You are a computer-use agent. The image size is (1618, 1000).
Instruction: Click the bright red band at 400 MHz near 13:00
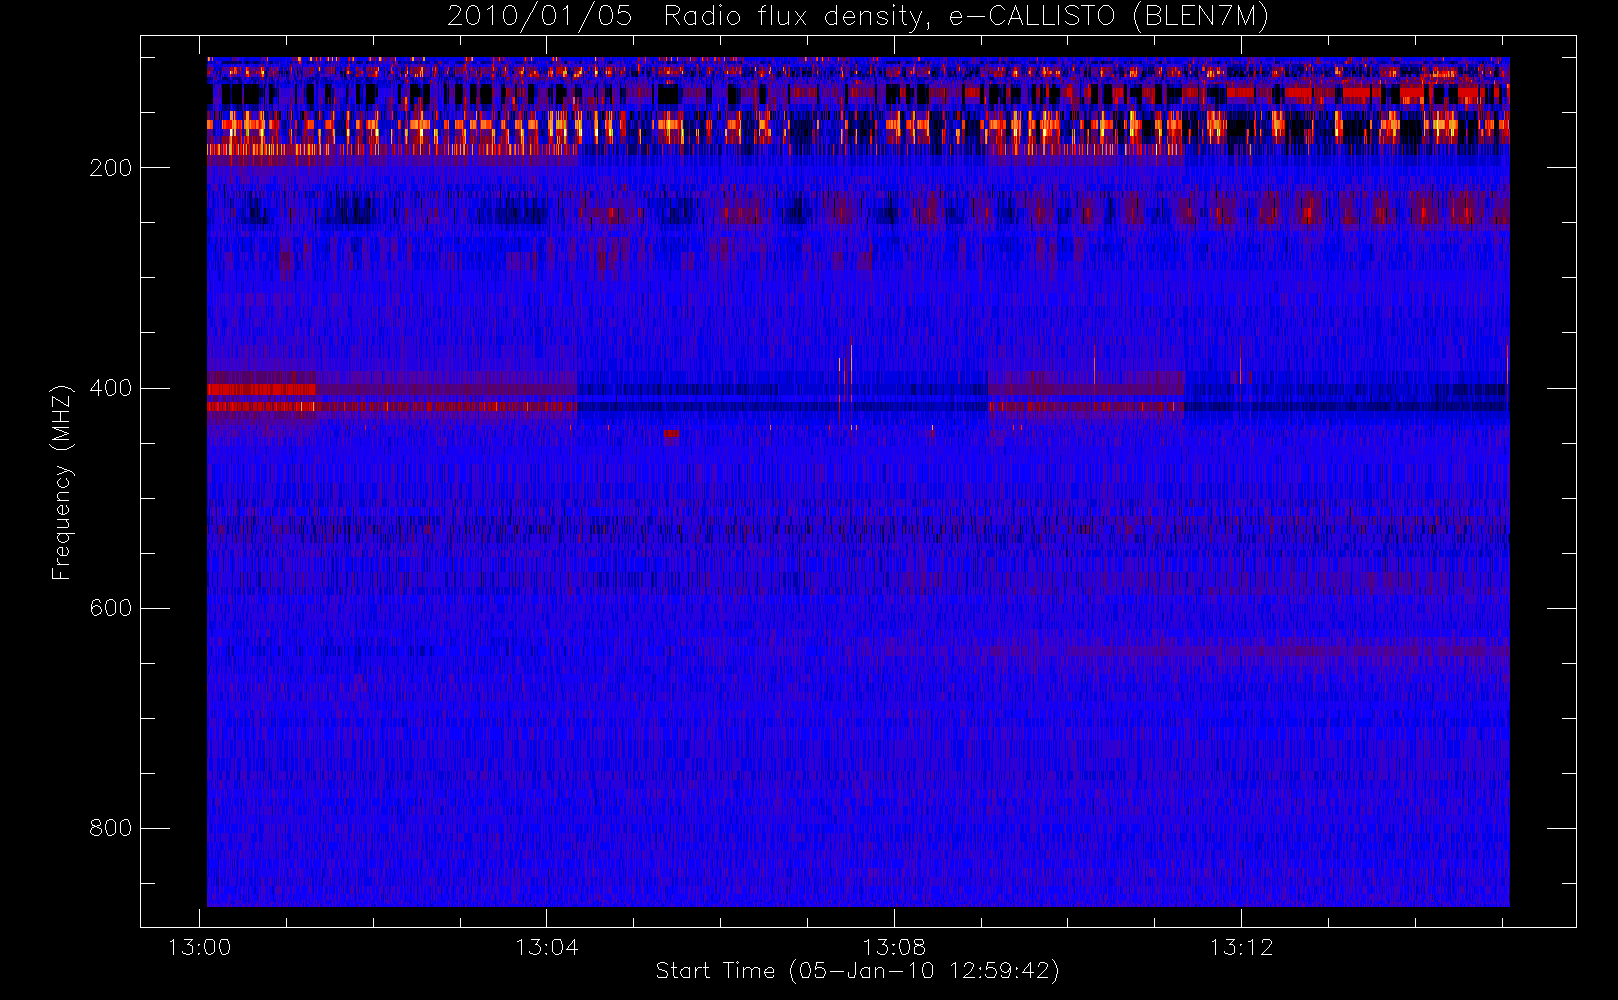click(262, 389)
